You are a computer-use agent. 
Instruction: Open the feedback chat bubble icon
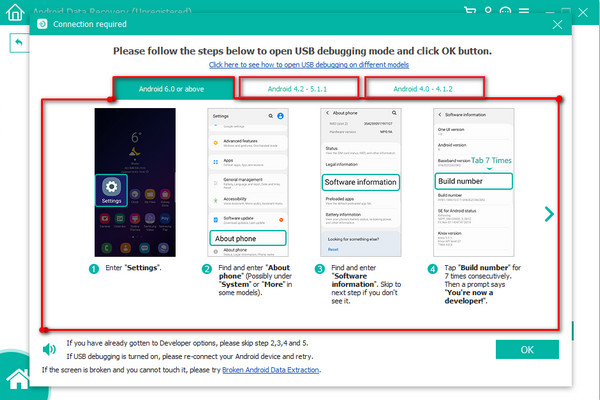click(x=505, y=10)
